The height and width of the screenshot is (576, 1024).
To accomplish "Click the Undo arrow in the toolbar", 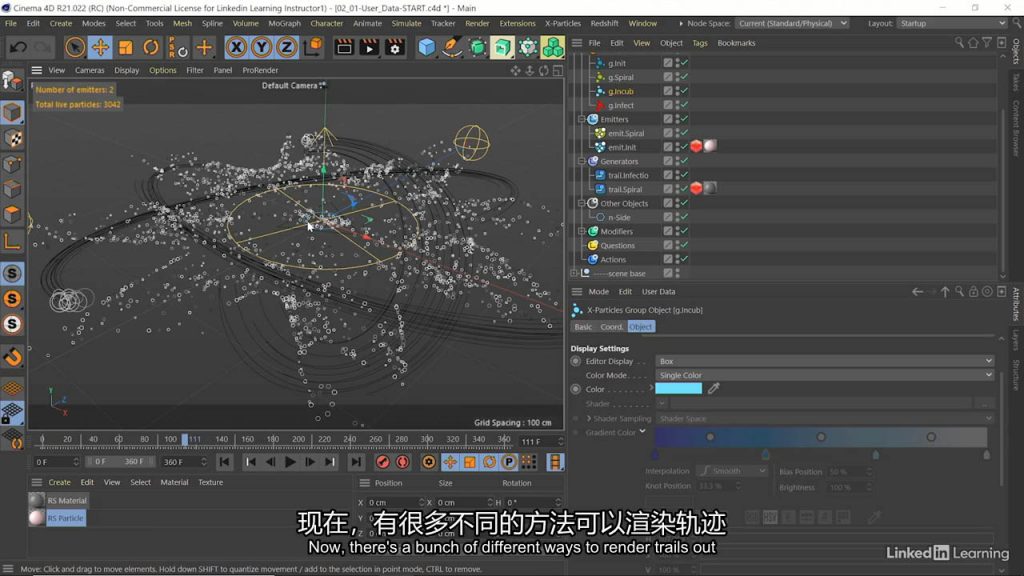I will [18, 47].
